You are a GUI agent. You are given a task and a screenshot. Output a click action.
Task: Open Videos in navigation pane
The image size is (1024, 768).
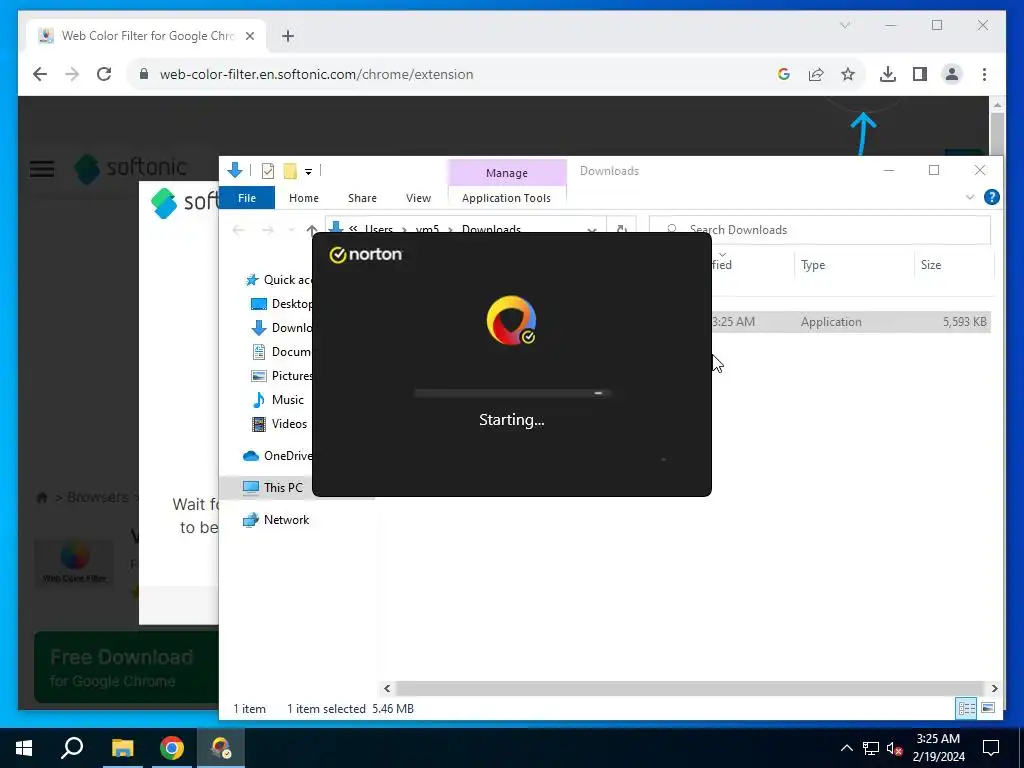[280, 424]
